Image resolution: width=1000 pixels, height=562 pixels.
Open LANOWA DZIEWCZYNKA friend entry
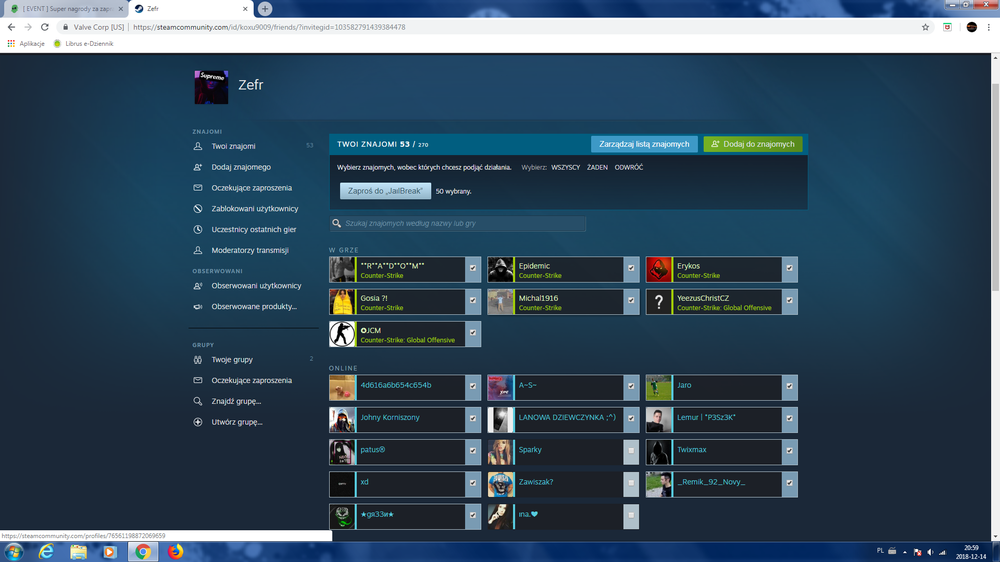coord(563,420)
